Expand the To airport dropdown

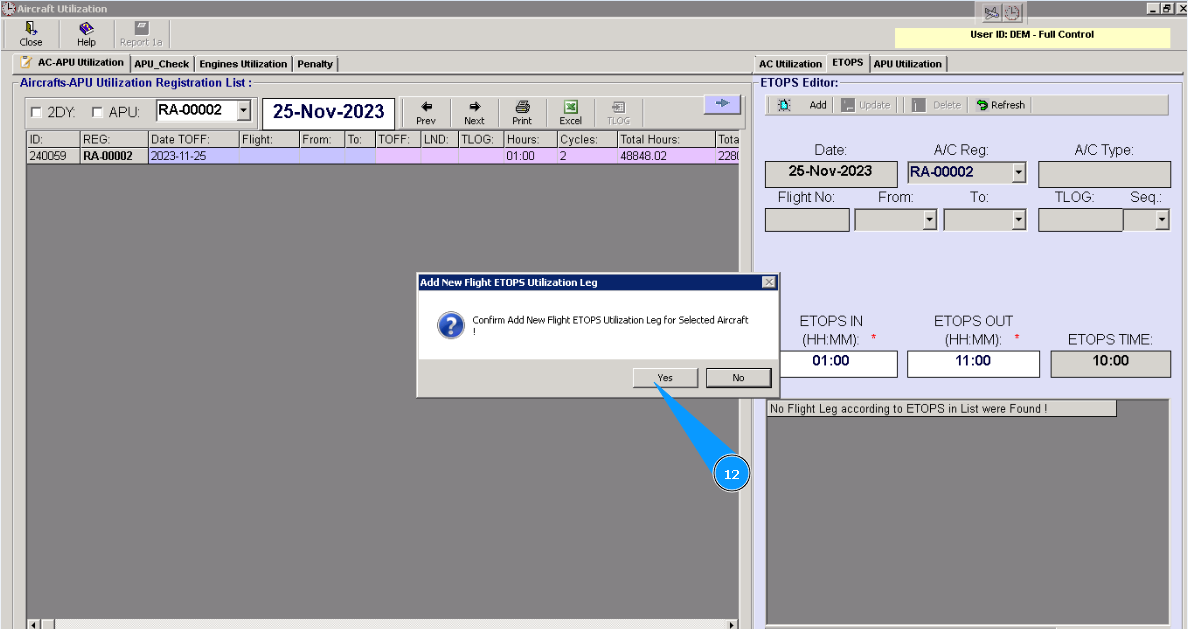[x=1018, y=220]
